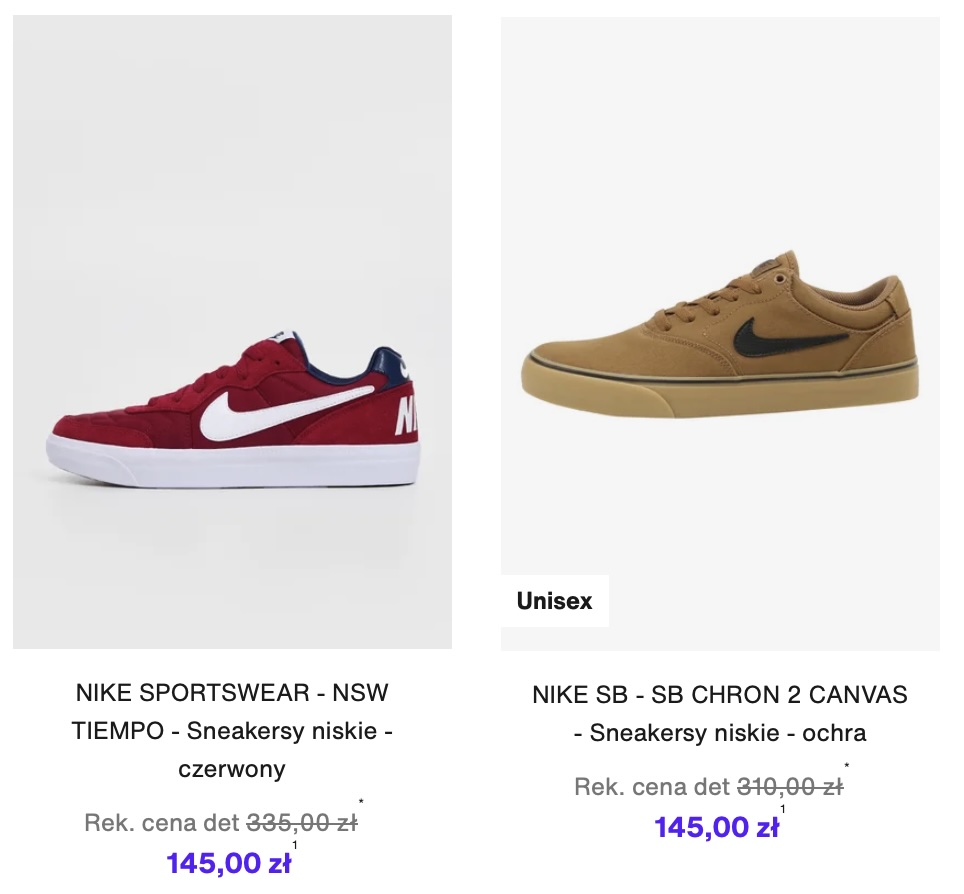Open the ochre SB Chron 2 product photo
This screenshot has height=894, width=964.
pyautogui.click(x=720, y=200)
